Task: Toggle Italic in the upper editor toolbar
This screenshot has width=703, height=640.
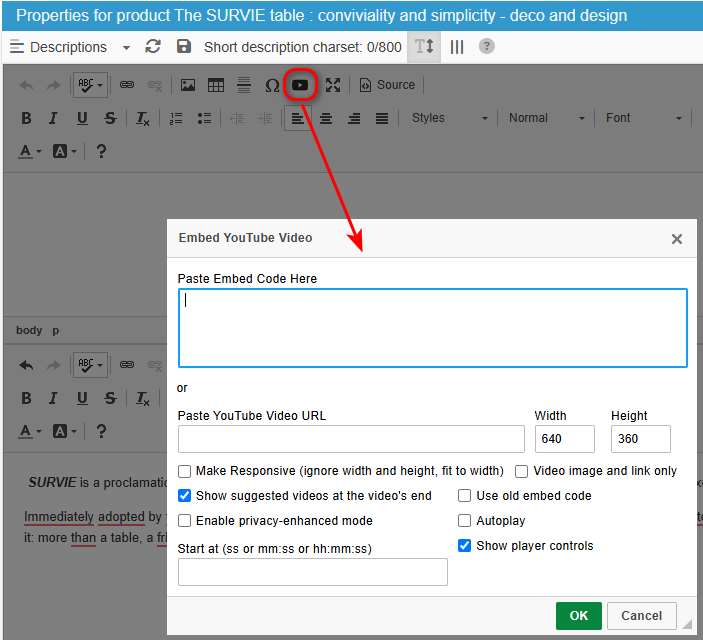Action: pyautogui.click(x=53, y=118)
